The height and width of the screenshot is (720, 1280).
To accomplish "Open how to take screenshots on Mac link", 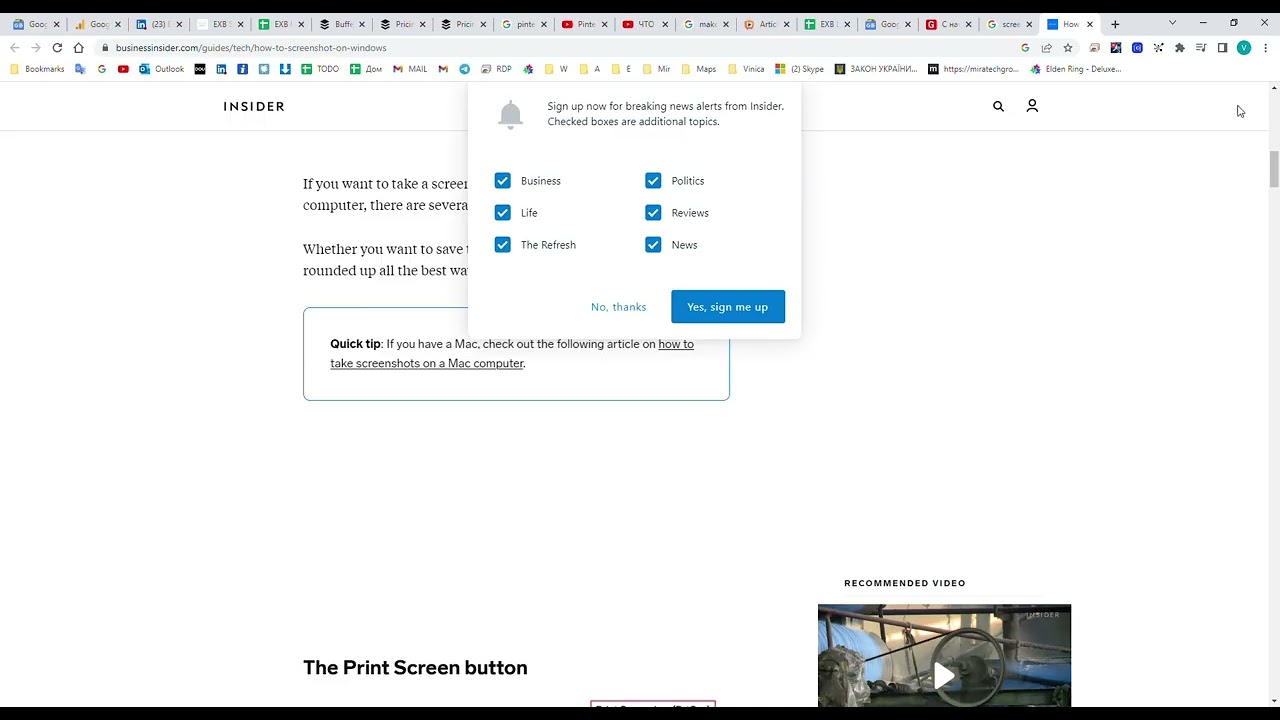I will tap(512, 353).
